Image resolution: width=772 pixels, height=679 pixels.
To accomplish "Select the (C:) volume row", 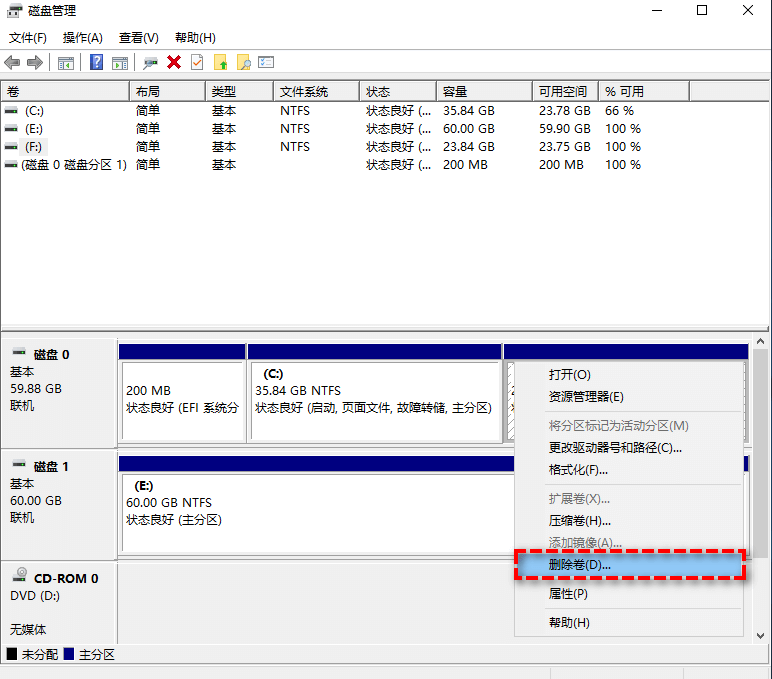I will click(345, 111).
